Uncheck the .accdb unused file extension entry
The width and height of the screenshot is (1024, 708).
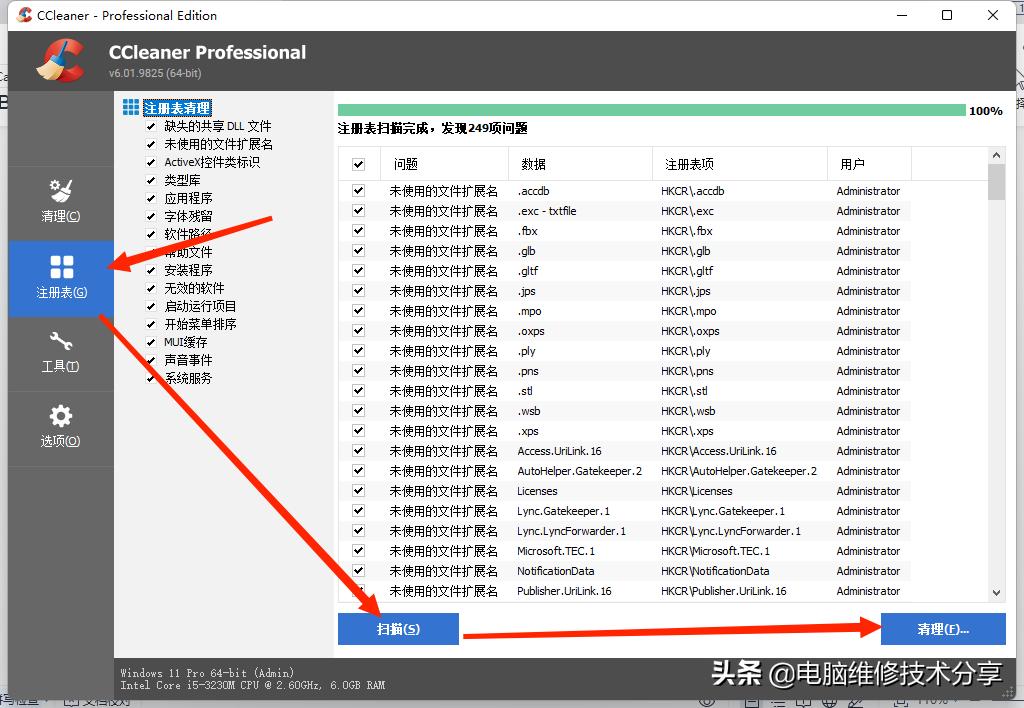point(357,191)
